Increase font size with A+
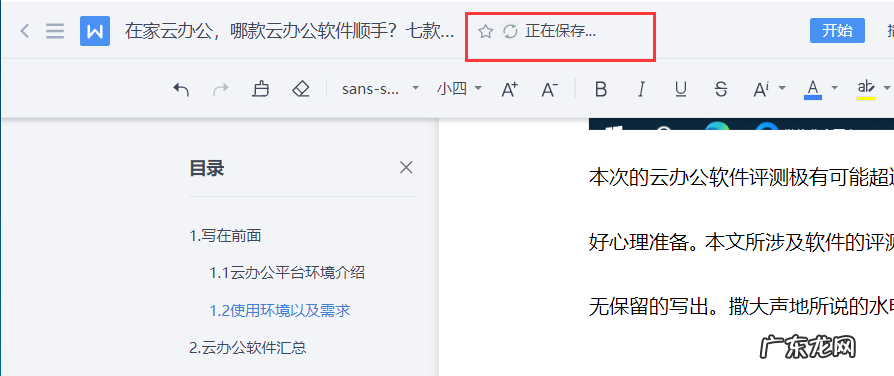 (509, 89)
